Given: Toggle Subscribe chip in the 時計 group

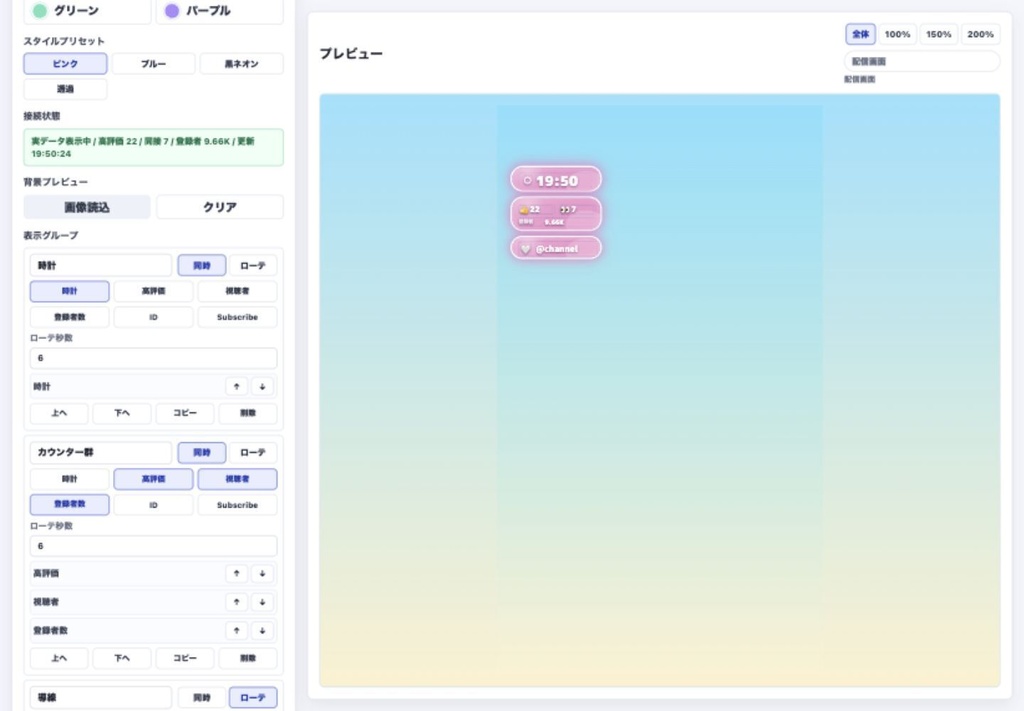Looking at the screenshot, I should [237, 317].
